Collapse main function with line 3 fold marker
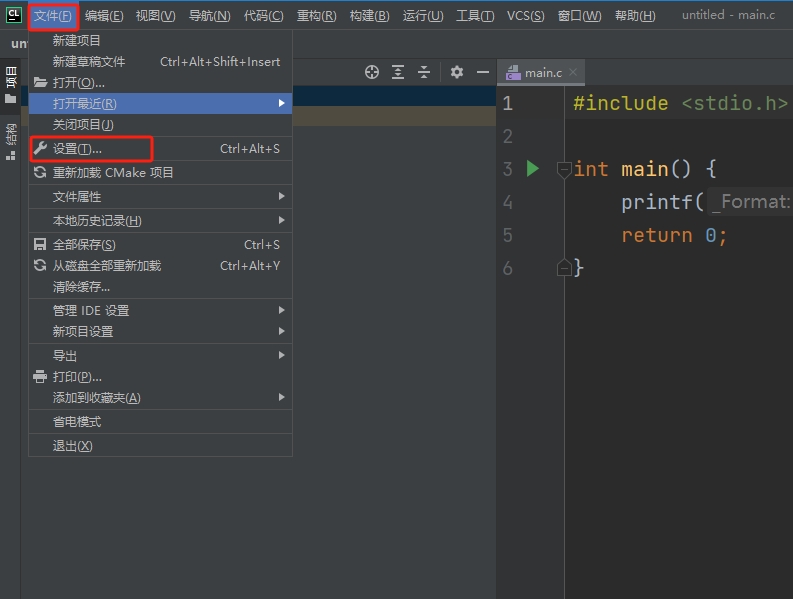The height and width of the screenshot is (599, 793). click(x=563, y=169)
